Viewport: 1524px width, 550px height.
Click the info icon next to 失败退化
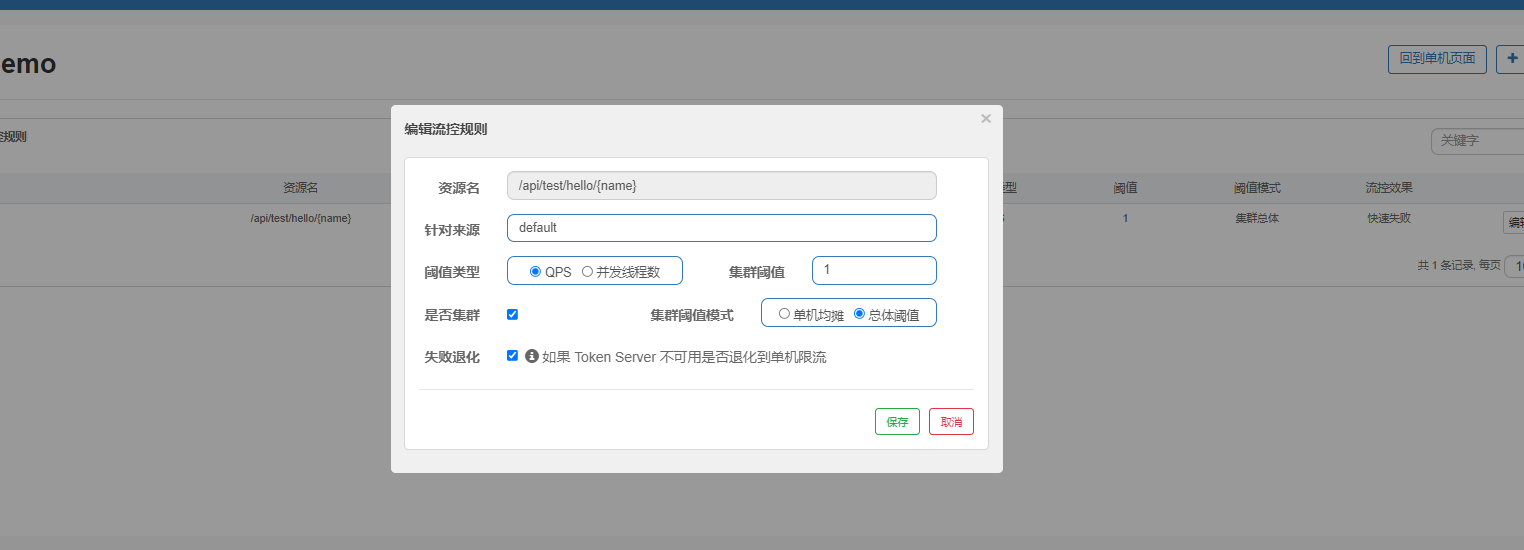coord(532,356)
